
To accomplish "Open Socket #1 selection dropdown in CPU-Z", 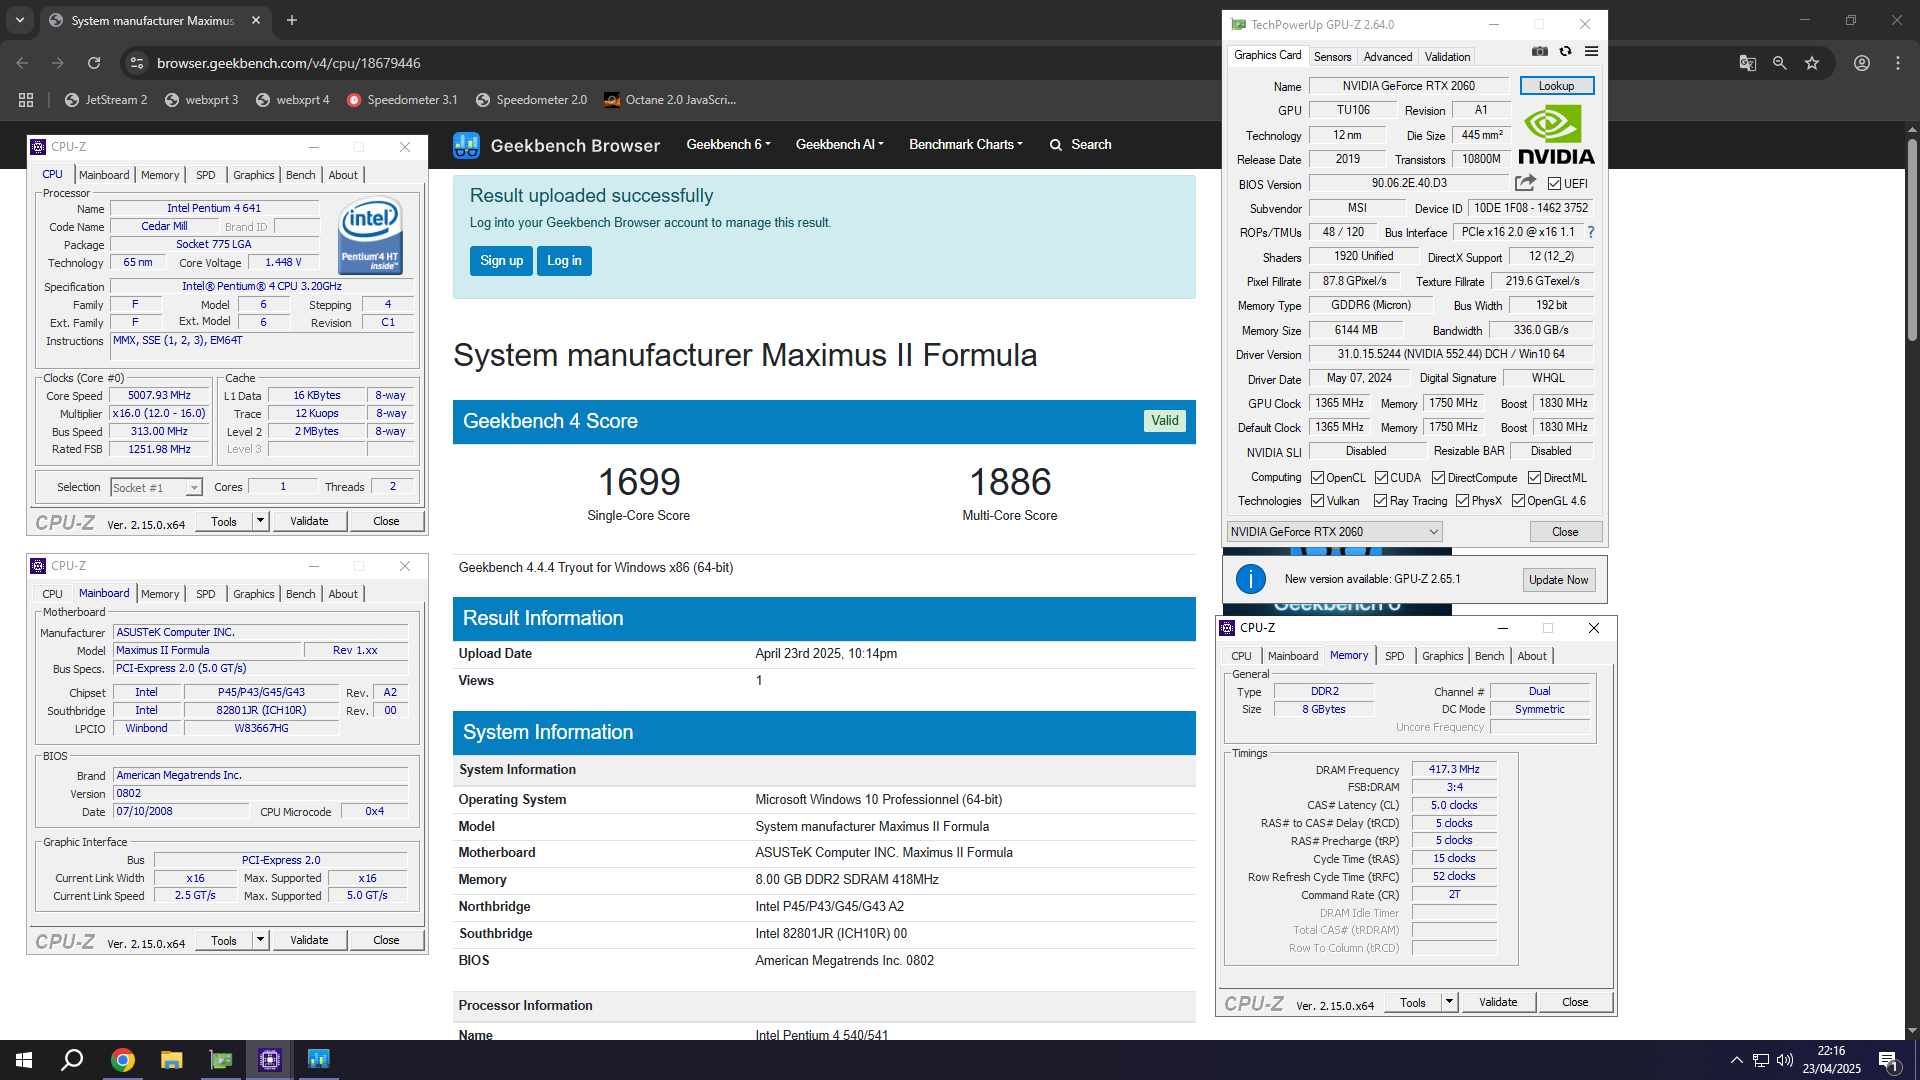I will click(x=156, y=488).
